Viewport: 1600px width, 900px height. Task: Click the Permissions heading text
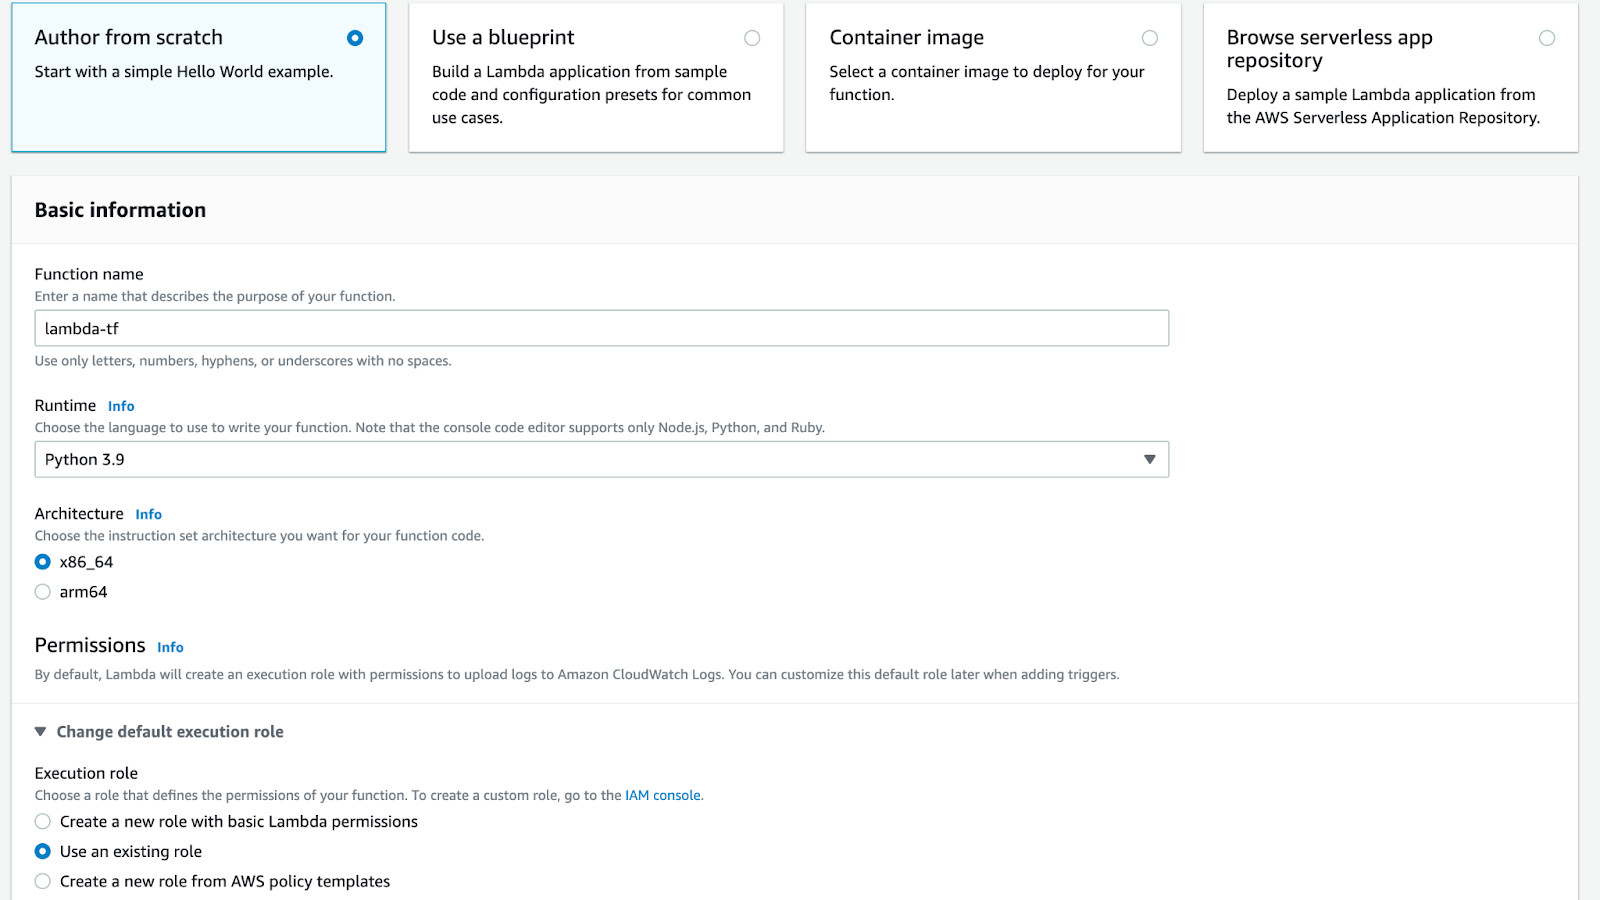90,645
